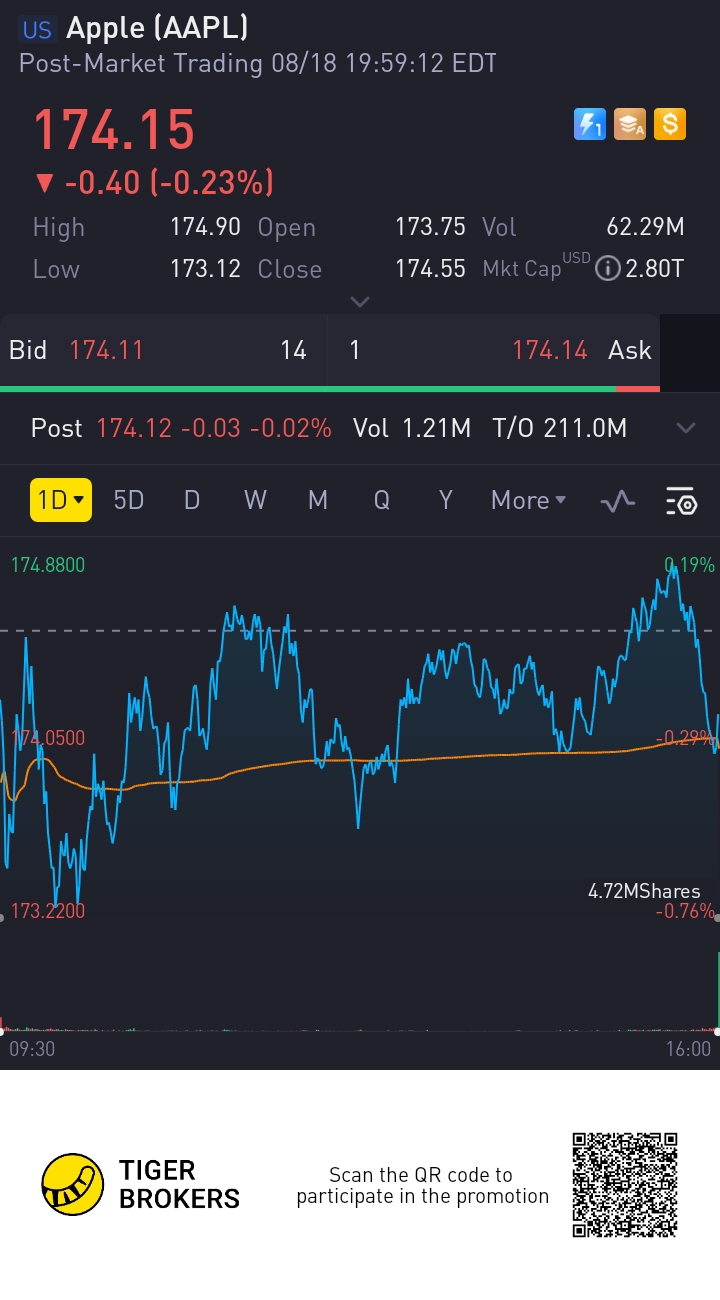
Task: Tap the promotion QR code
Action: [x=625, y=1185]
